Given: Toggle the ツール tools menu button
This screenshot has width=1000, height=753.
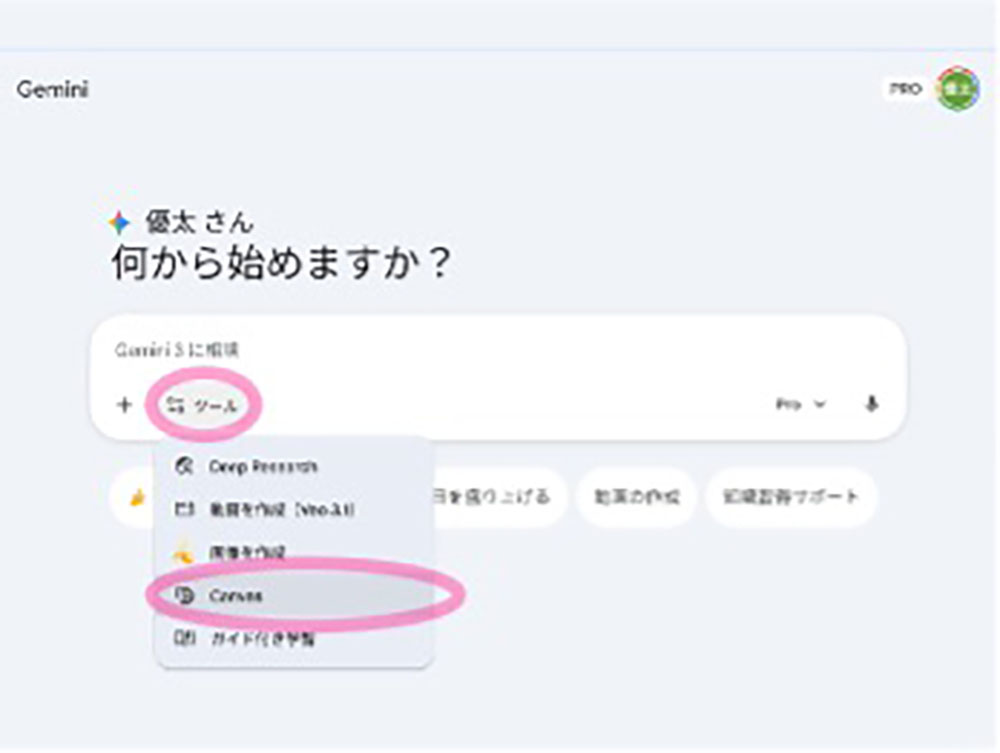Looking at the screenshot, I should [x=203, y=406].
